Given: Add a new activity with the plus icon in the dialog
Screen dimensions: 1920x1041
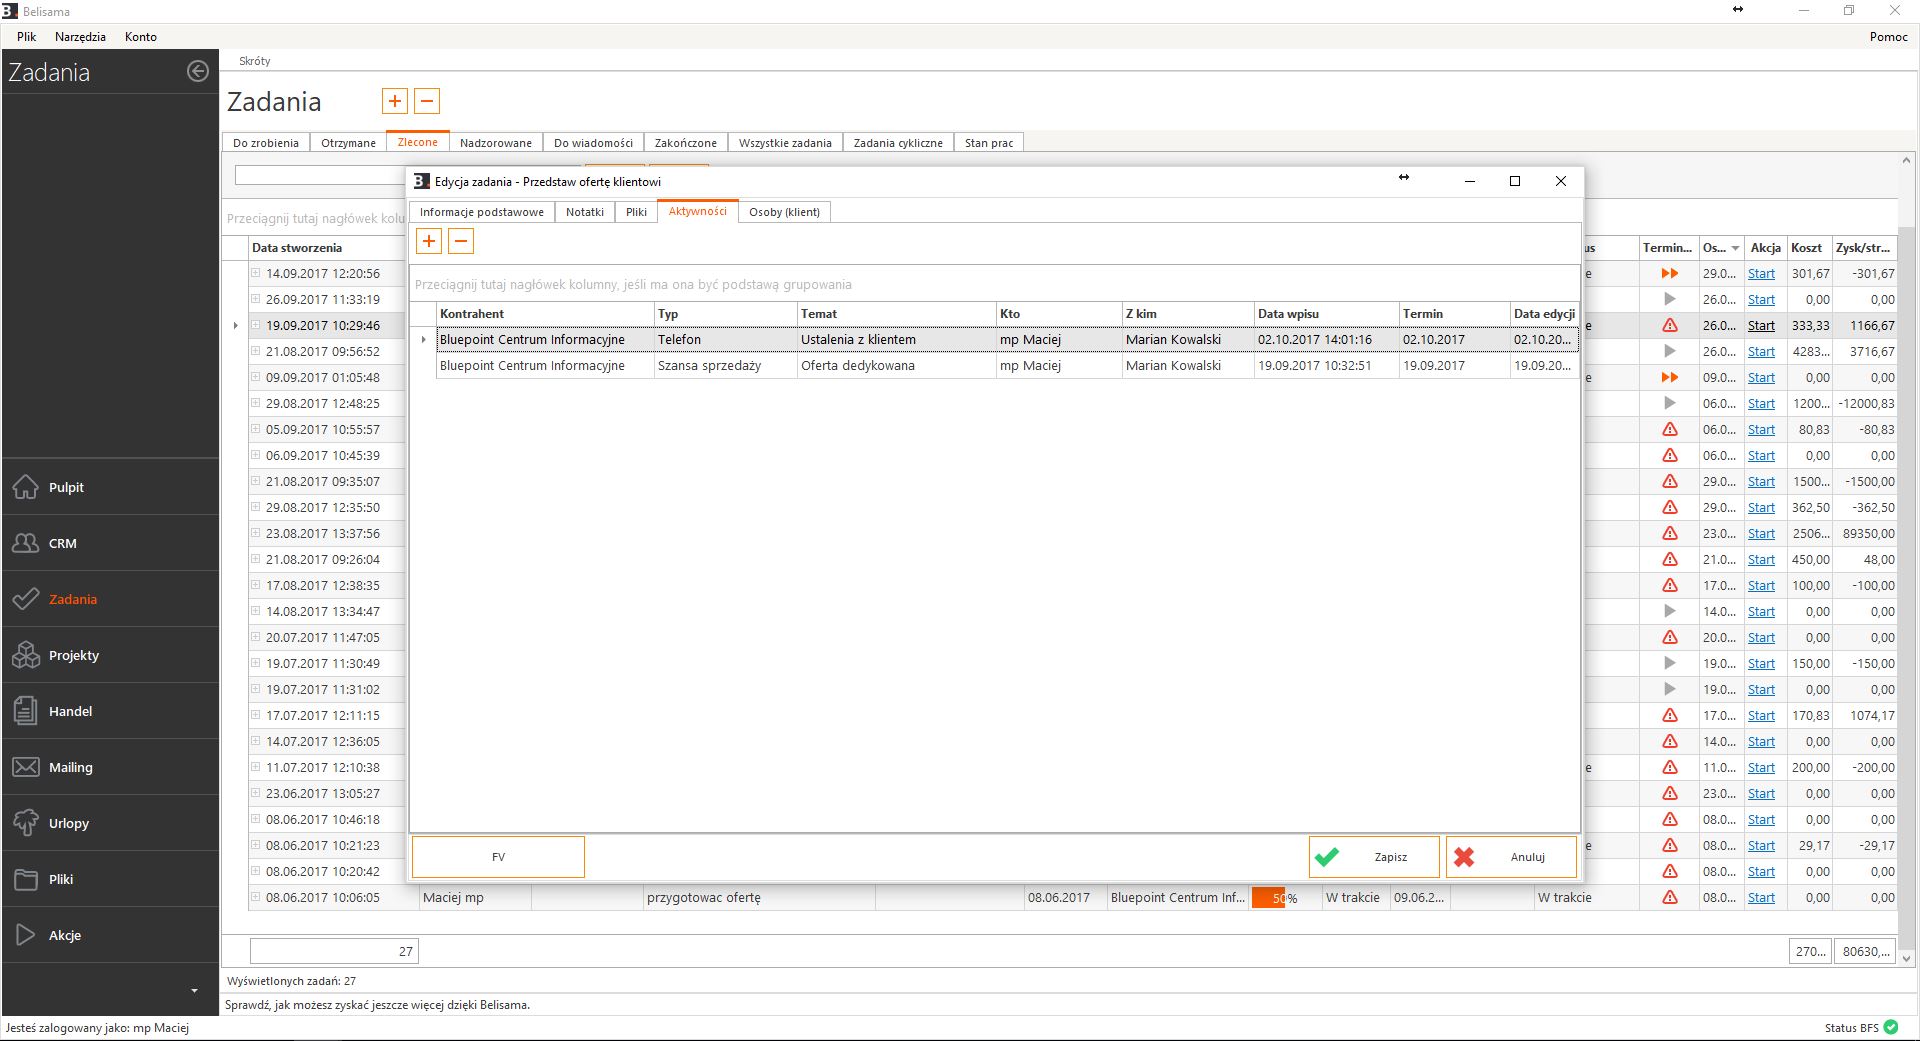Looking at the screenshot, I should click(x=428, y=241).
